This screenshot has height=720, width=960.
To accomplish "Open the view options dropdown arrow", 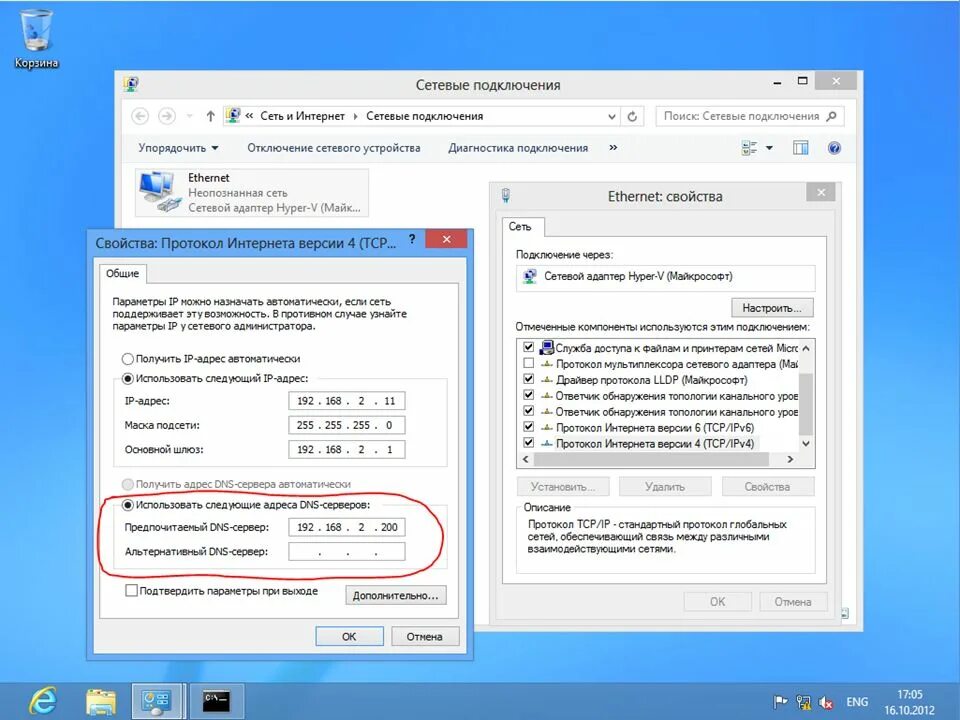I will click(770, 148).
